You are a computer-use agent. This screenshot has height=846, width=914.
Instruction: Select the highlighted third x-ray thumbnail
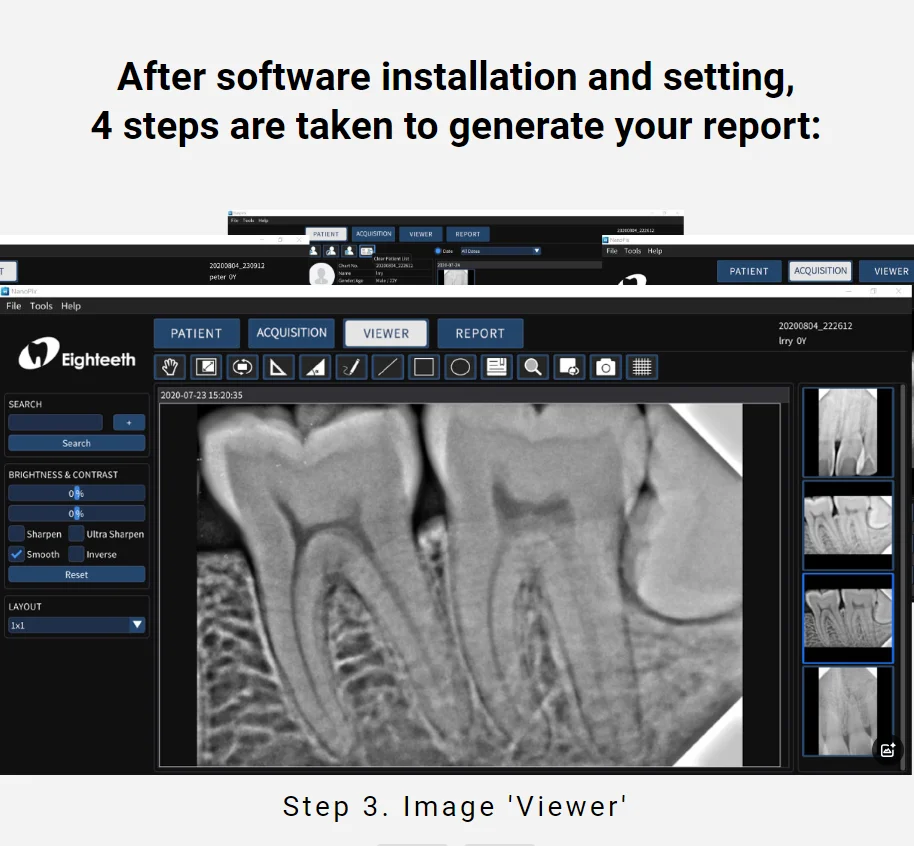pyautogui.click(x=848, y=618)
